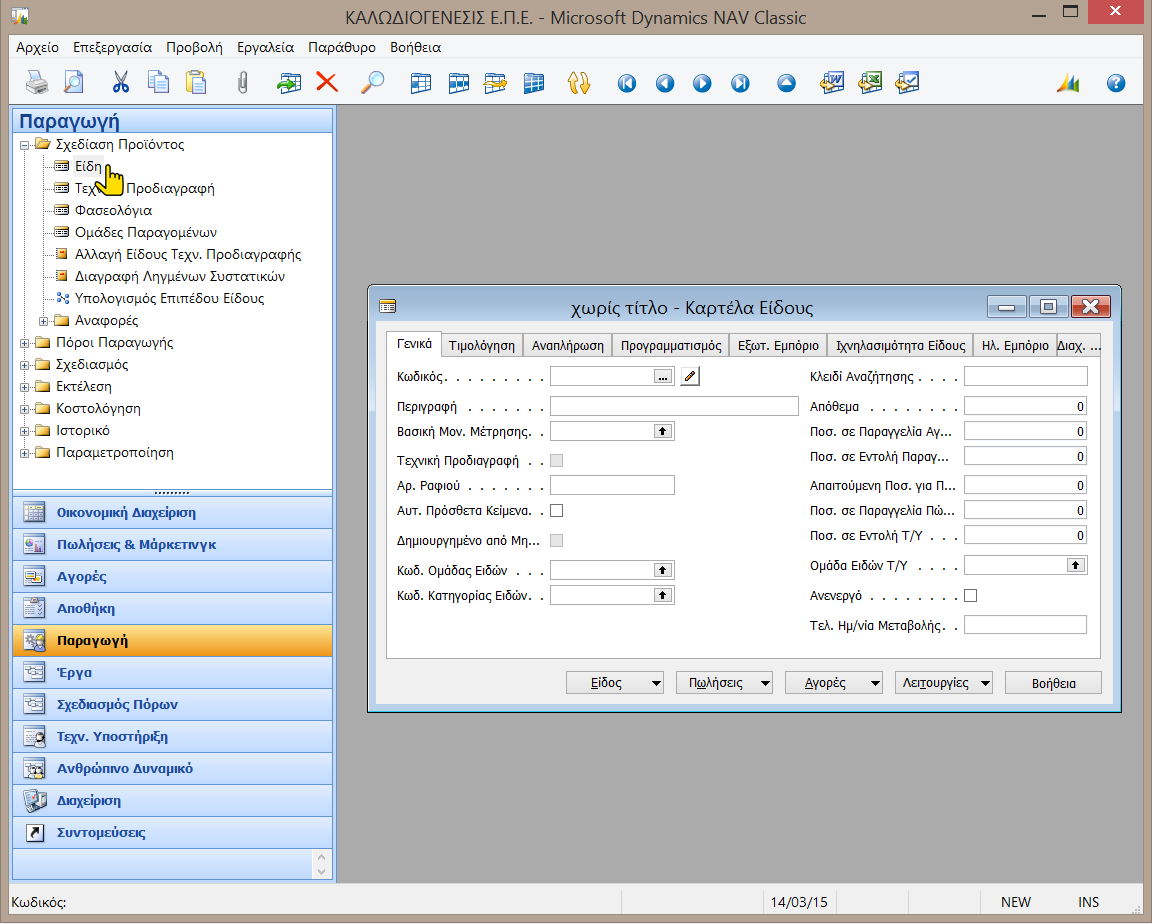Open the Επεξεργασία menu
This screenshot has width=1152, height=924.
(x=112, y=47)
